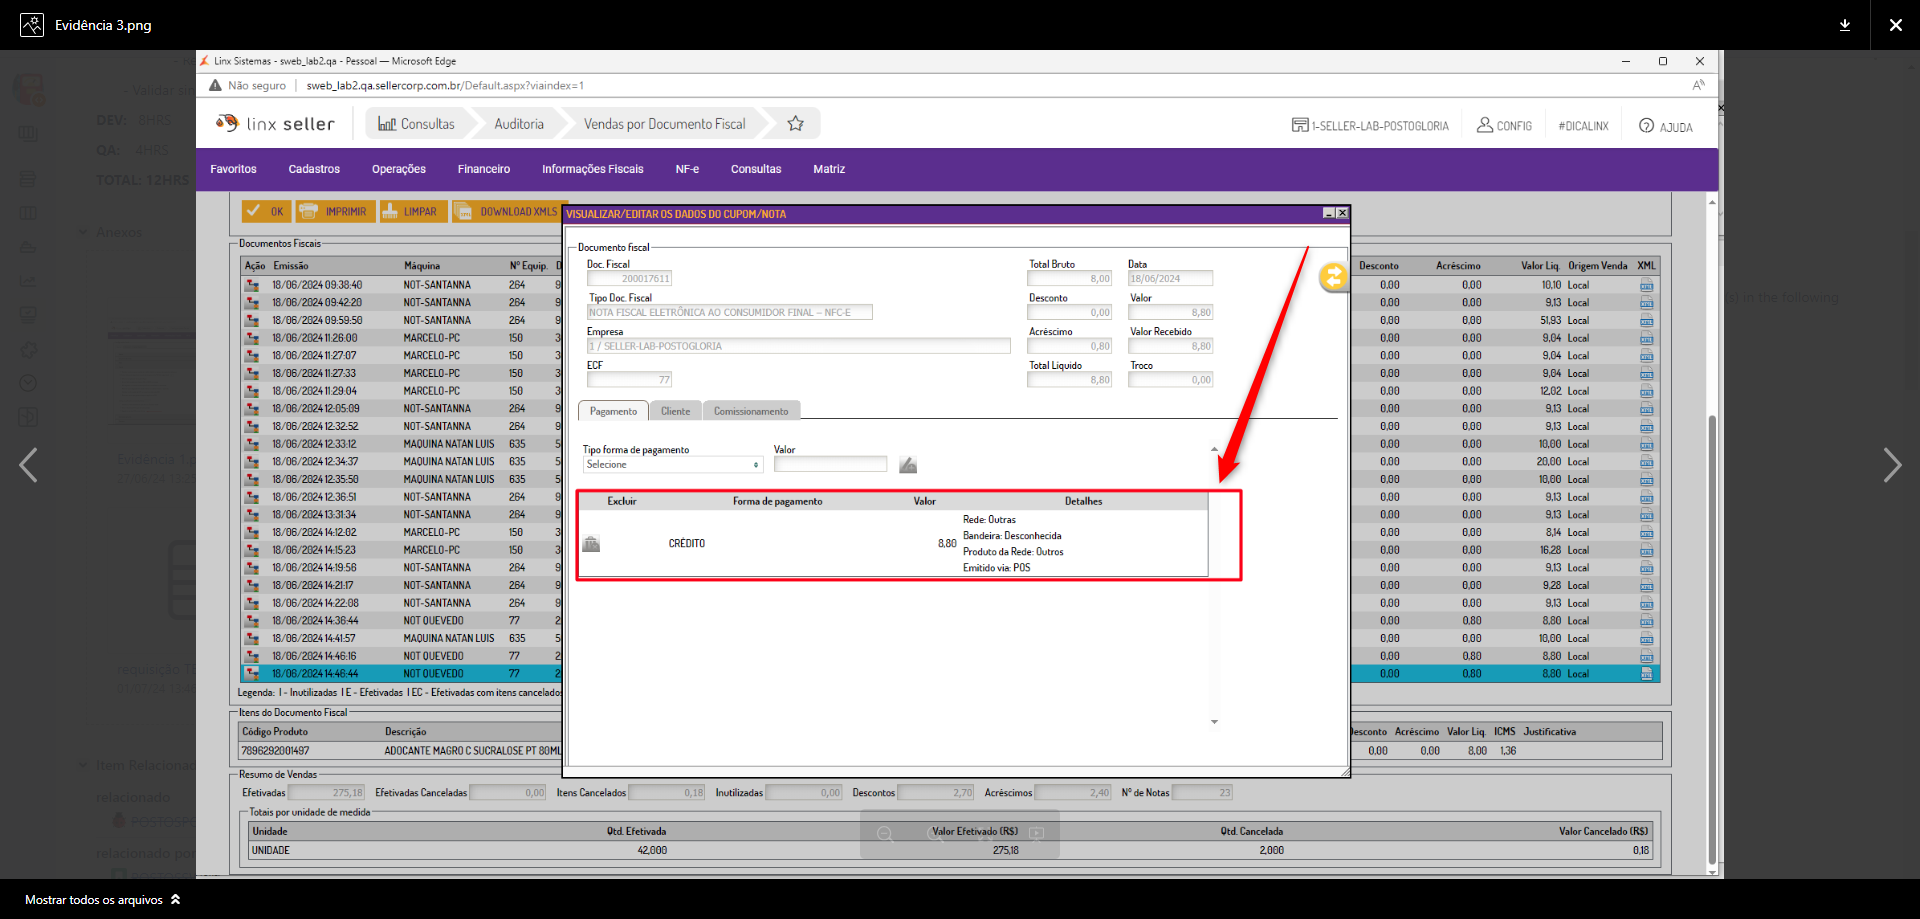Image resolution: width=1920 pixels, height=919 pixels.
Task: Click the Data field showing 18/06/2024
Action: click(1170, 279)
